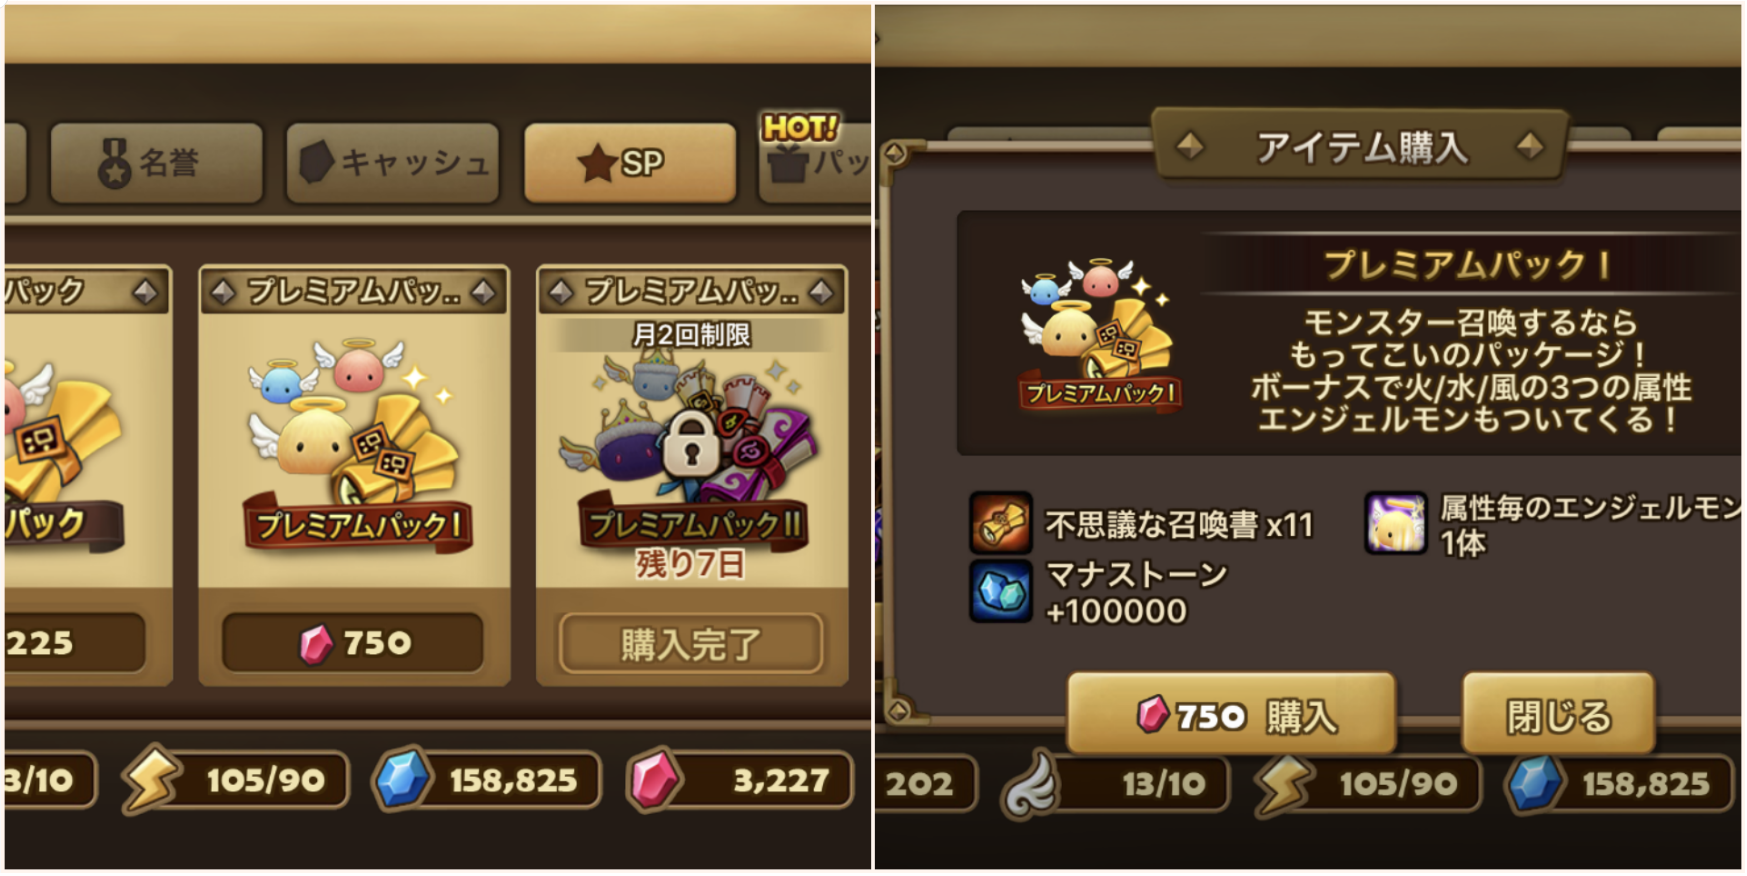The image size is (1747, 876).
Task: Close the dialog with 閉じる
Action: [x=1558, y=713]
